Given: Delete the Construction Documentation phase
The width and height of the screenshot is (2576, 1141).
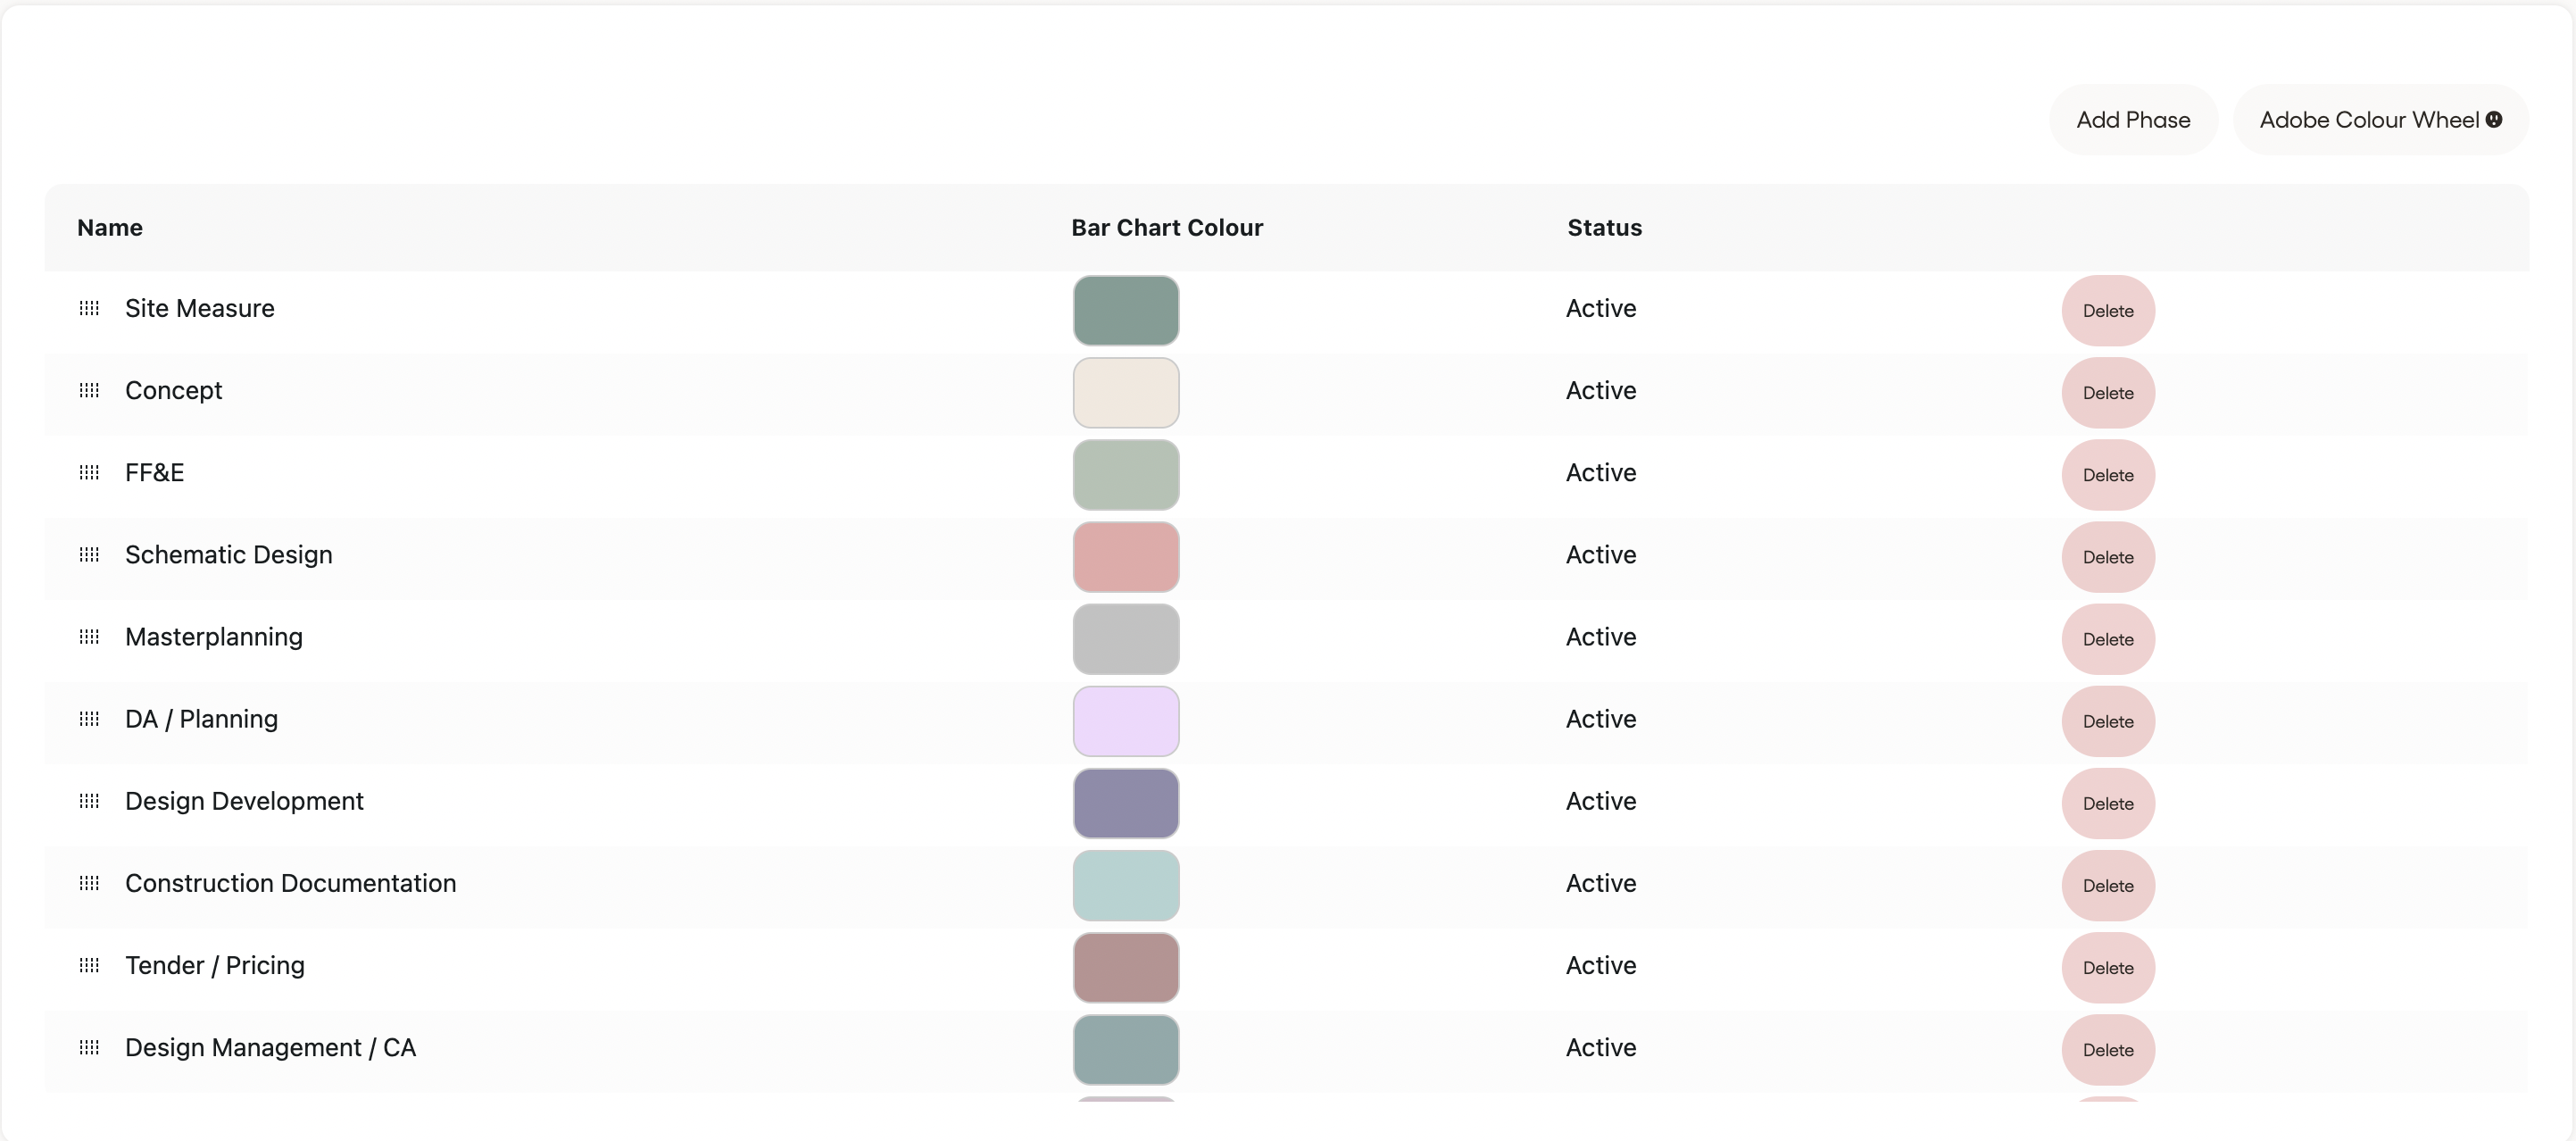Looking at the screenshot, I should (x=2108, y=885).
